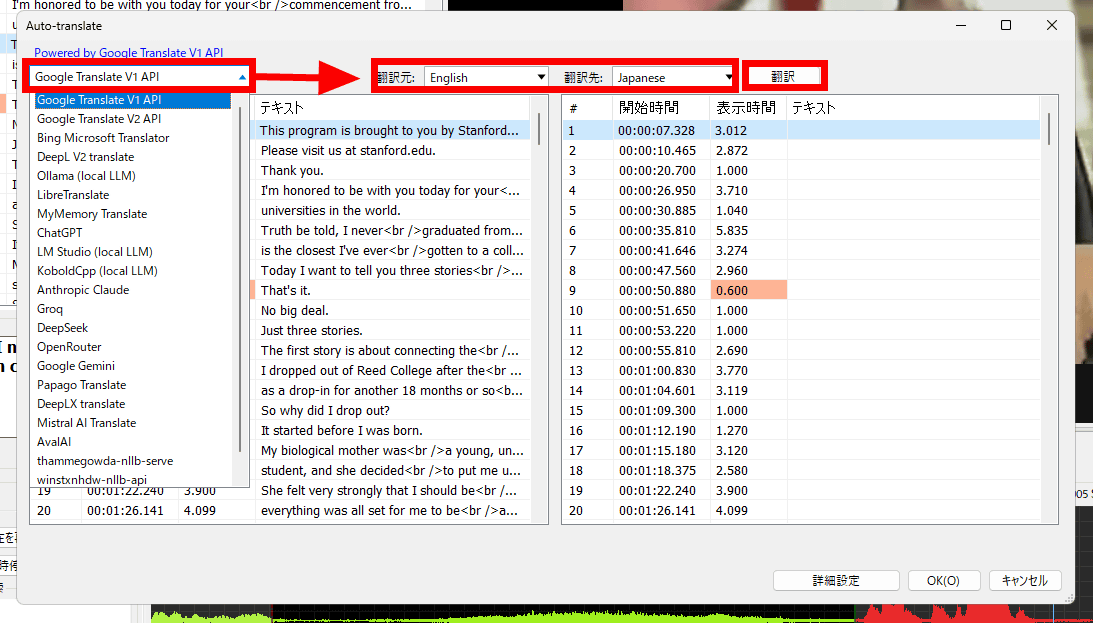1093x623 pixels.
Task: Click start time 00:01:00.830 in target table
Action: (x=657, y=371)
